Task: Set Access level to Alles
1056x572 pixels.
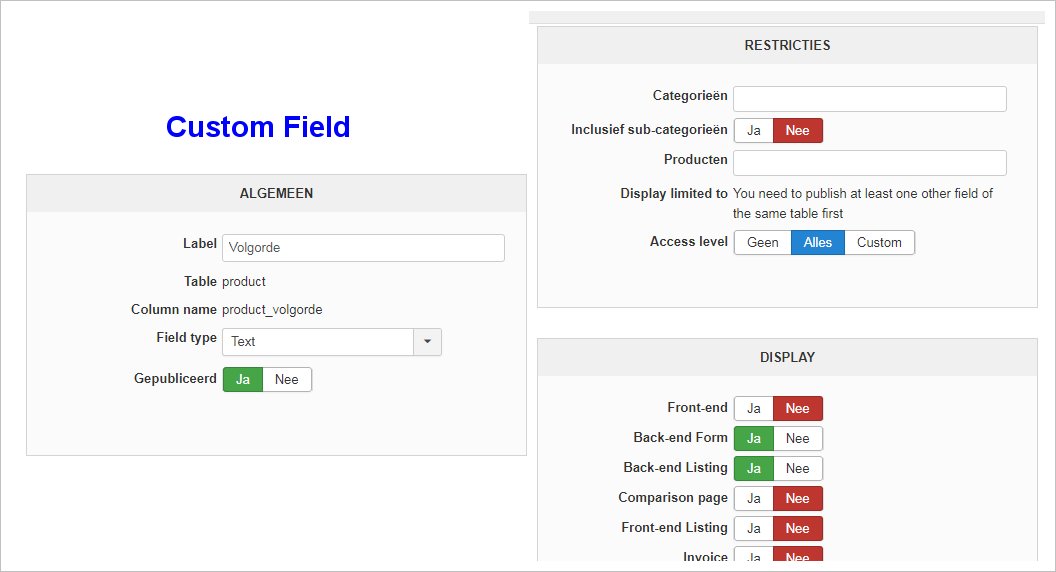Action: (x=818, y=243)
